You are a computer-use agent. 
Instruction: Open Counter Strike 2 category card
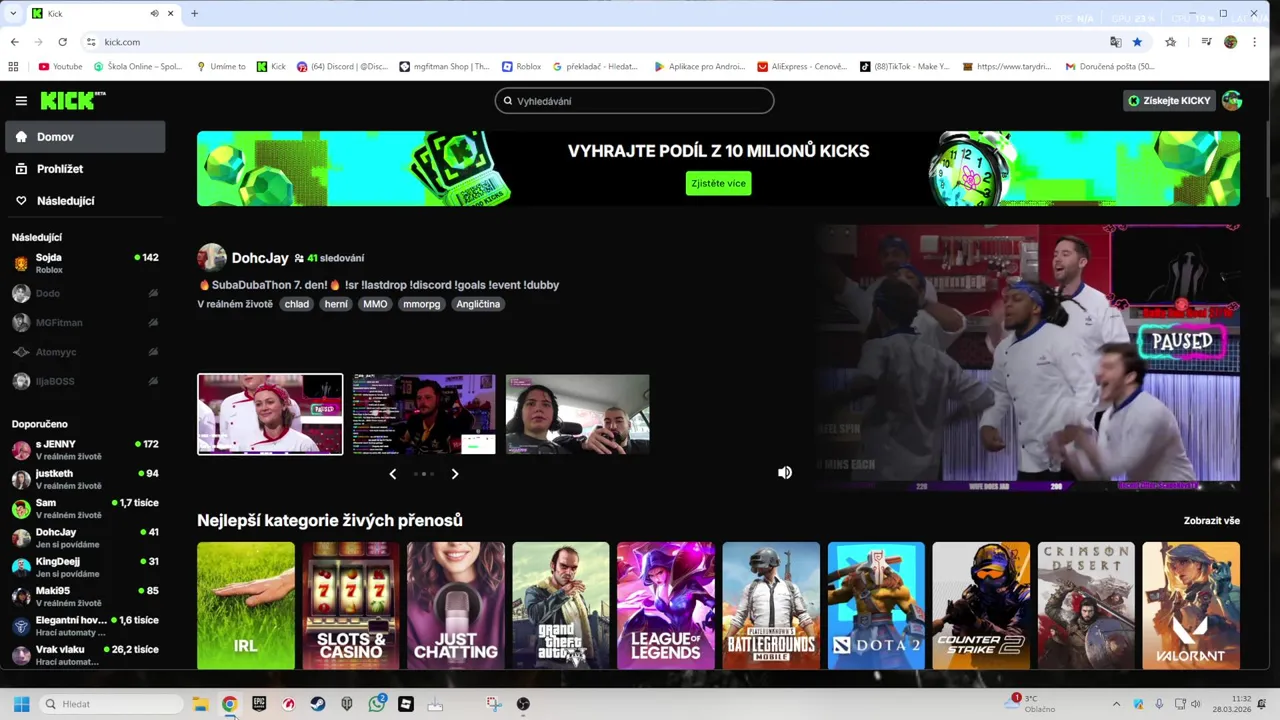click(981, 606)
